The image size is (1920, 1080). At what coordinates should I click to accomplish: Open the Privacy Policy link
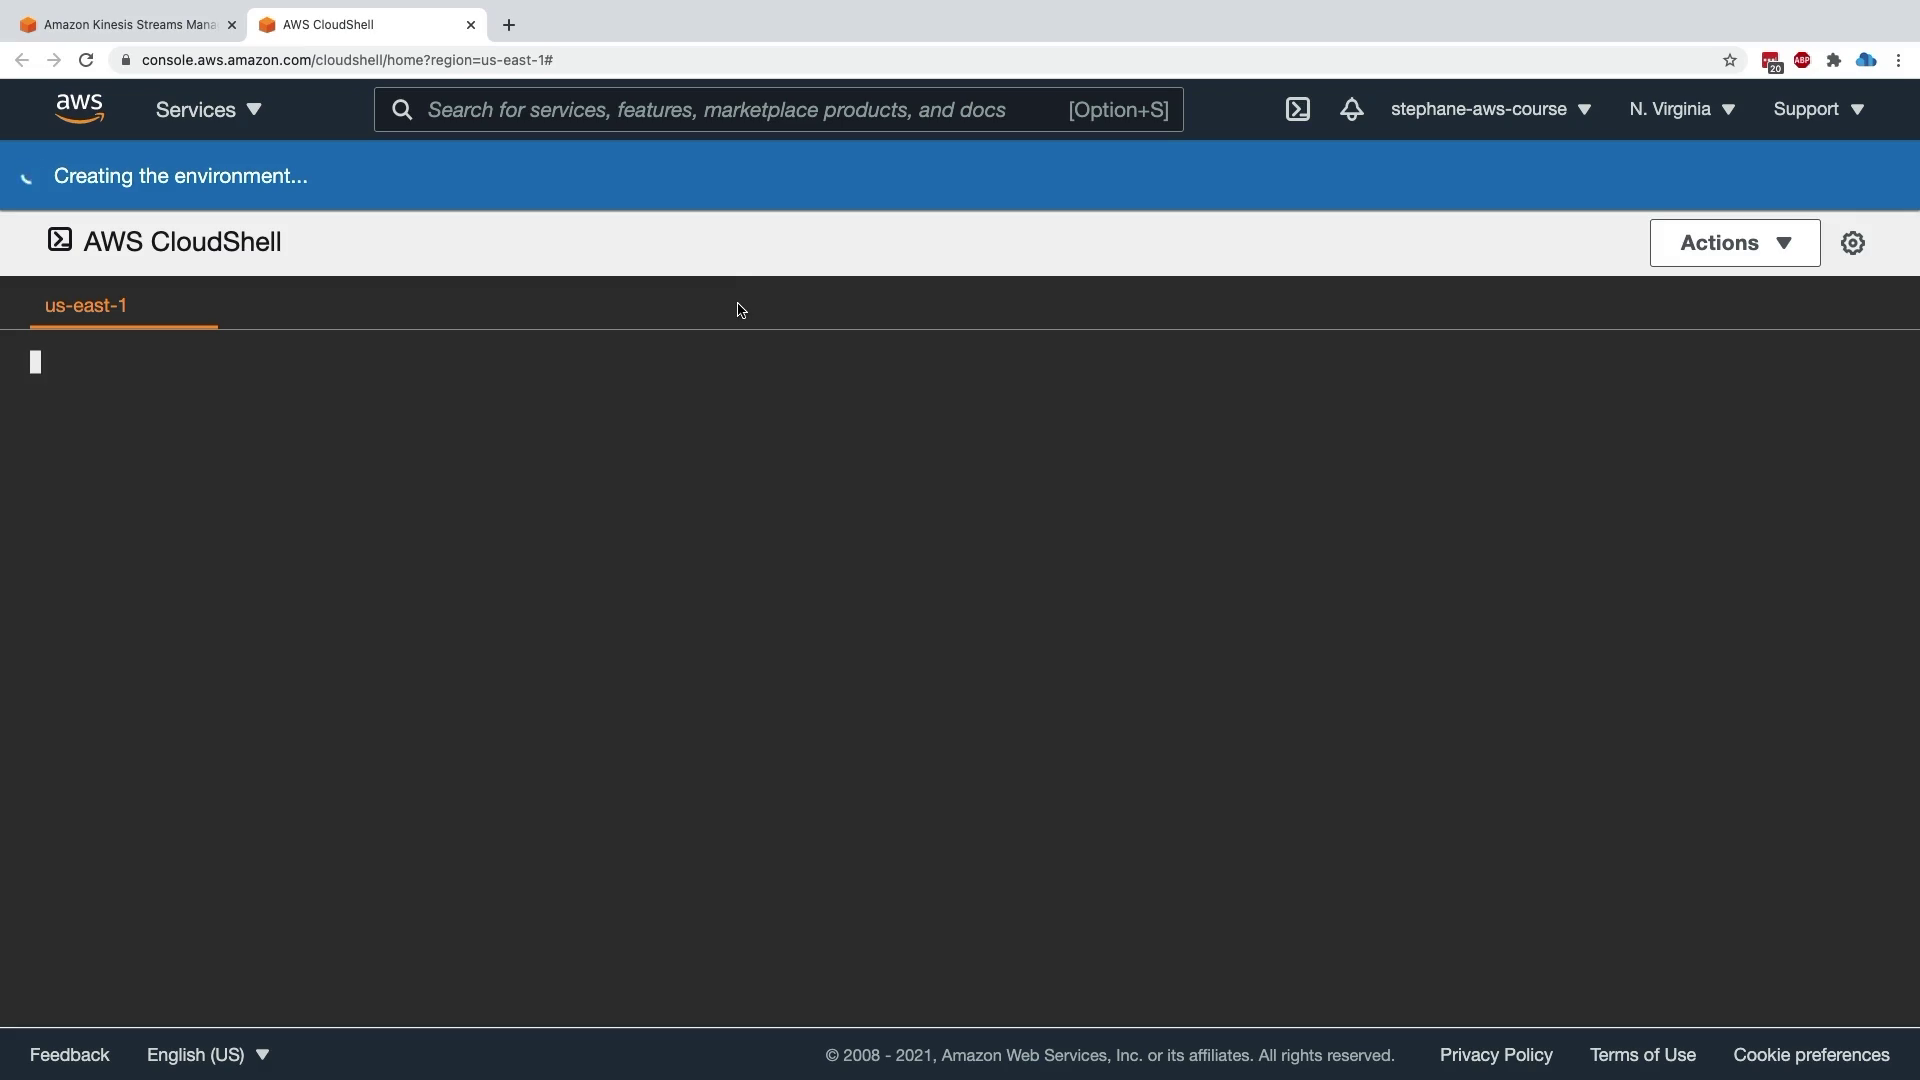coord(1495,1055)
